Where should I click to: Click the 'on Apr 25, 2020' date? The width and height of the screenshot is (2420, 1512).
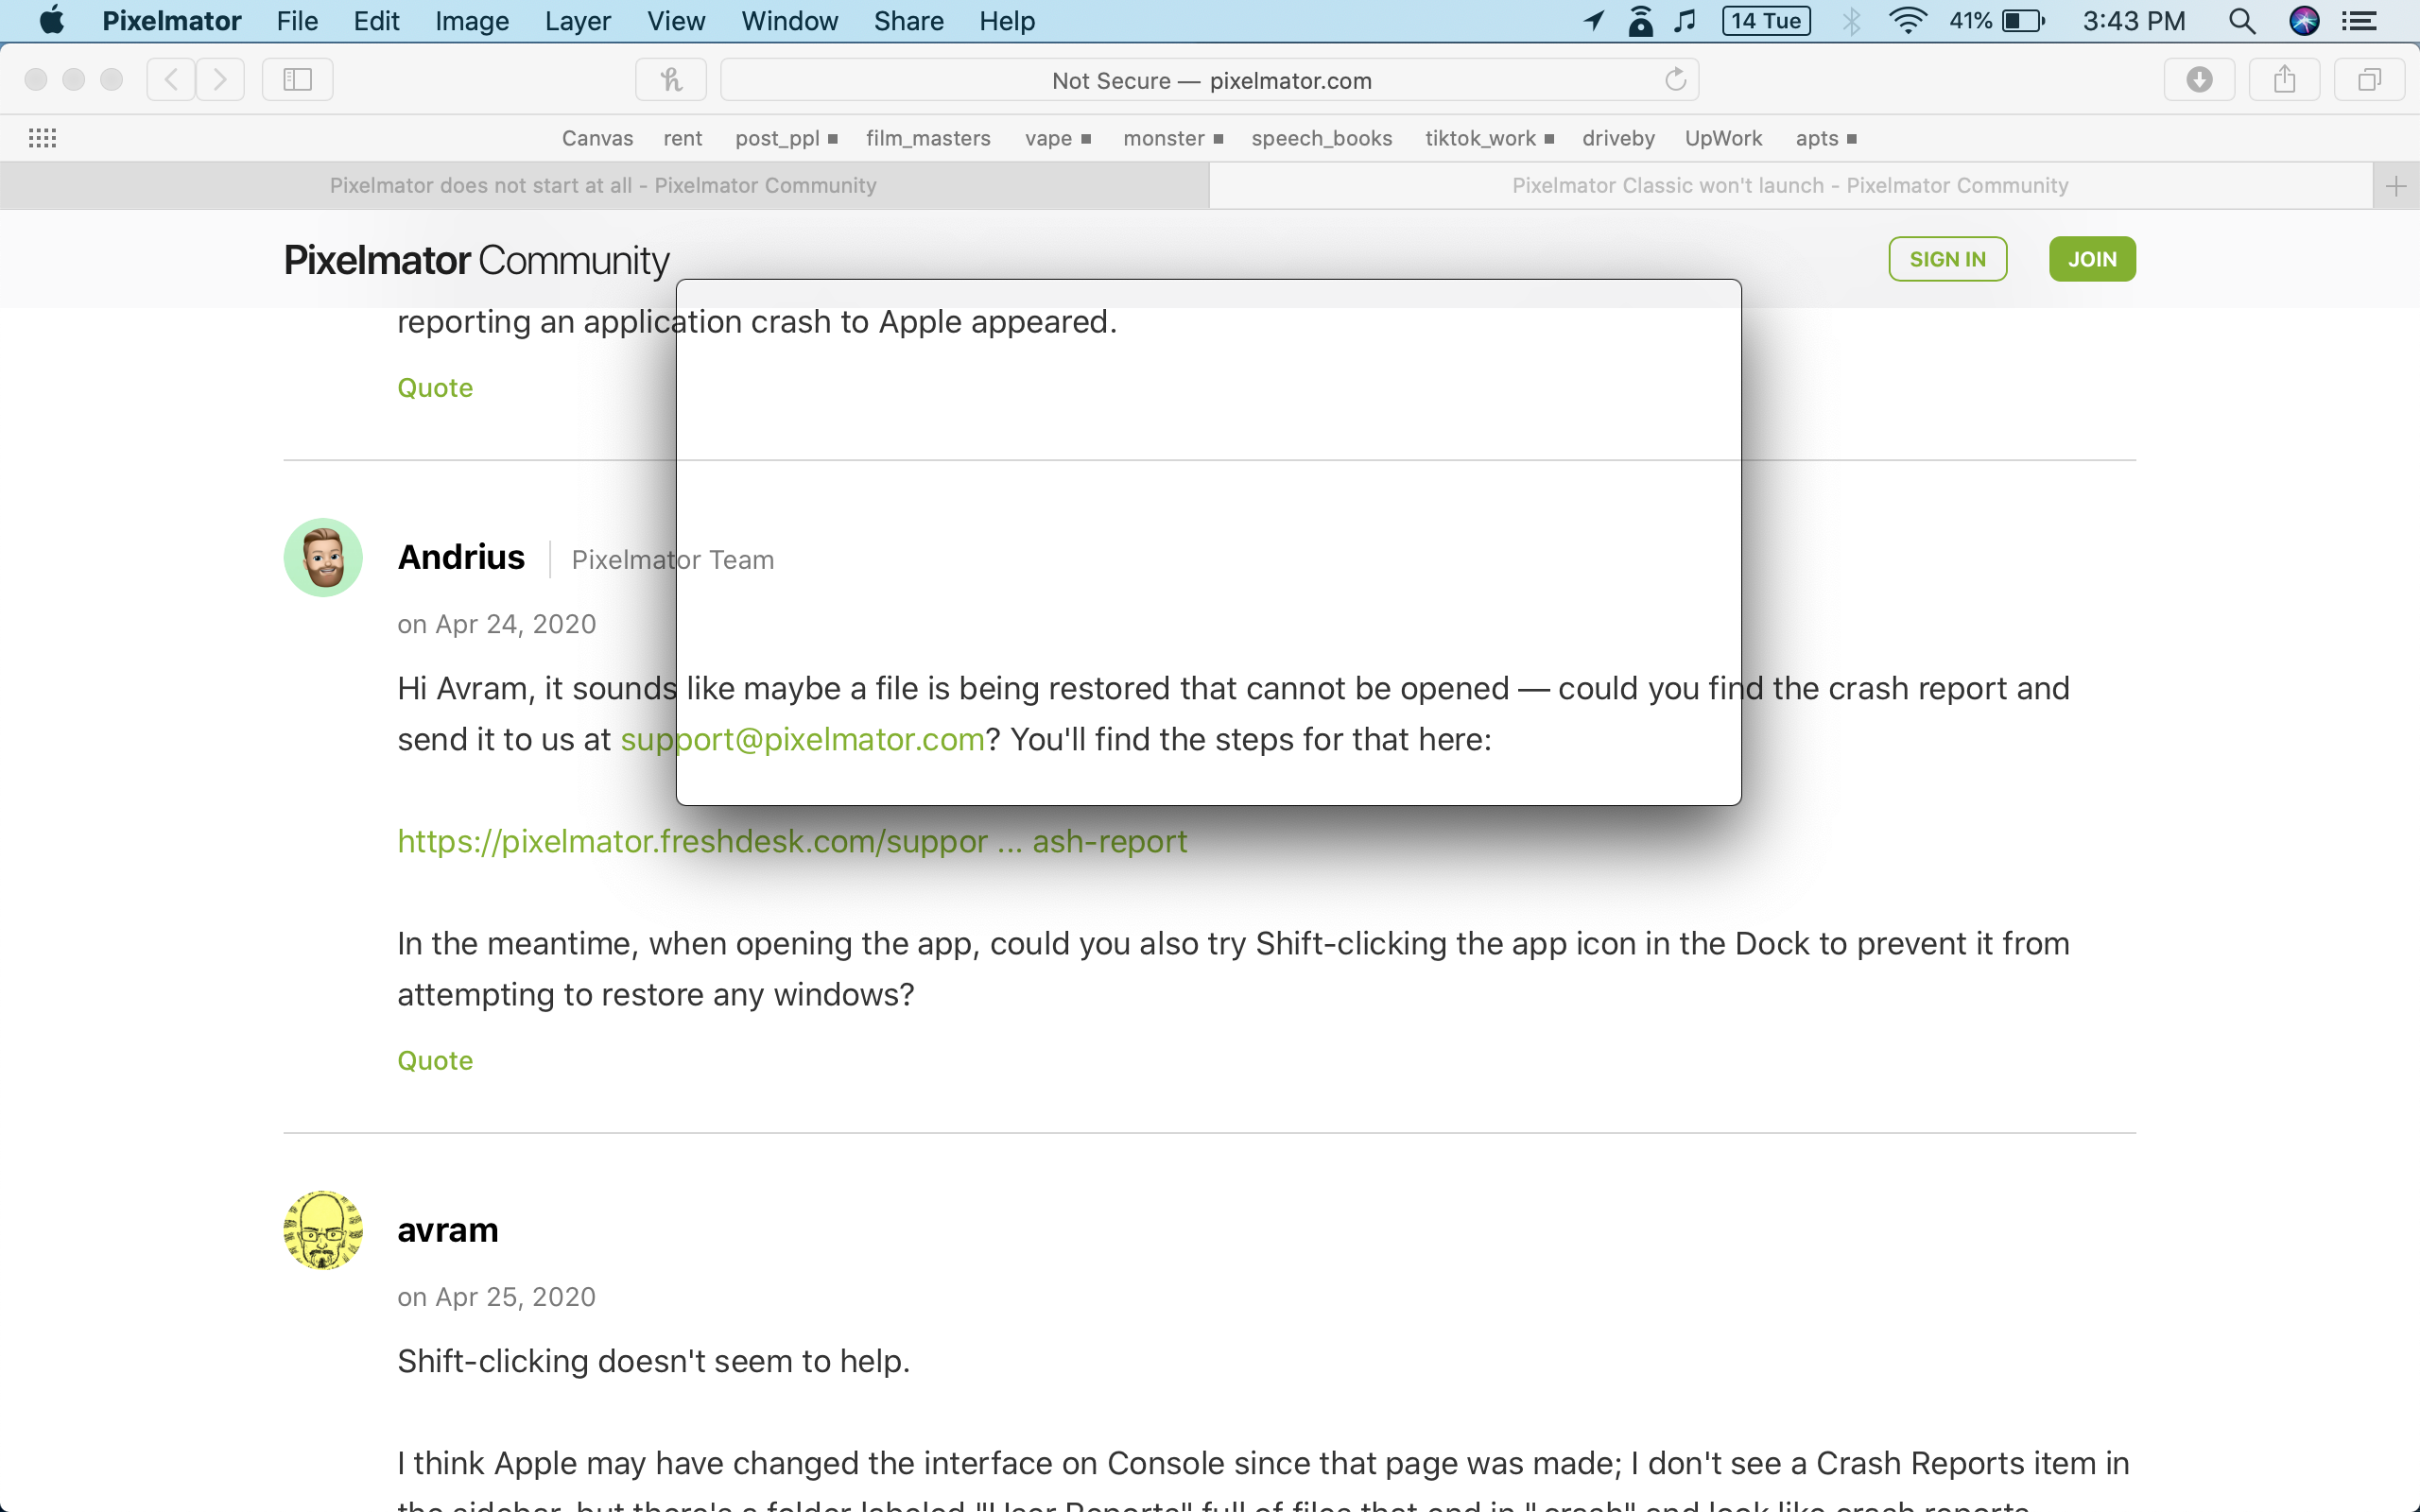click(x=497, y=1297)
